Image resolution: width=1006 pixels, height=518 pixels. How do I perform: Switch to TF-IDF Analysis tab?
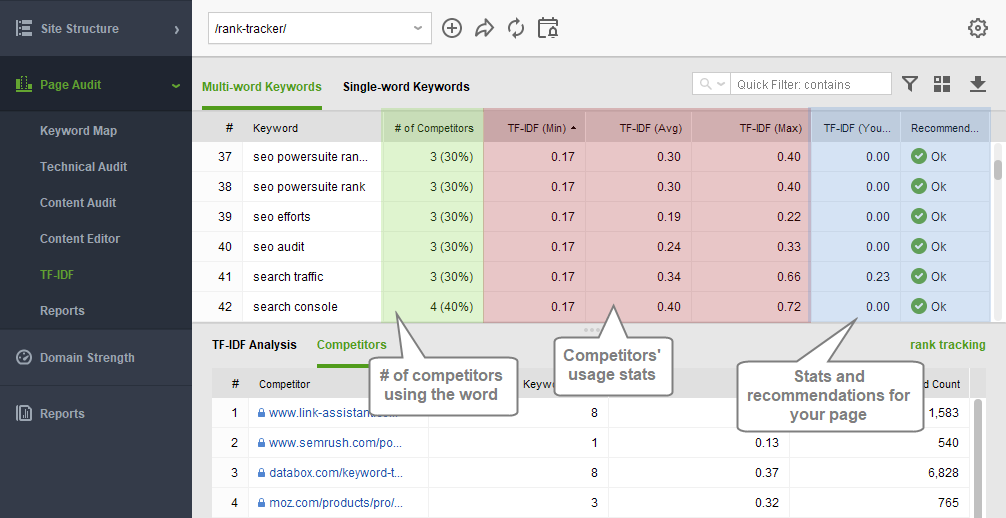click(x=254, y=345)
